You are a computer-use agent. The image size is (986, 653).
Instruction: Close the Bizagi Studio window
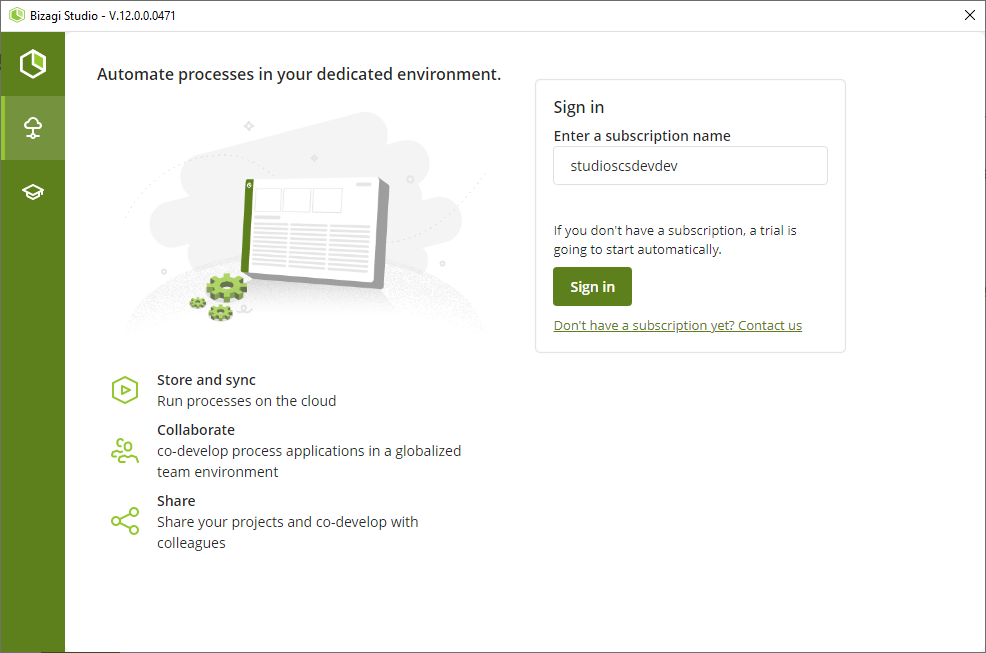click(970, 15)
